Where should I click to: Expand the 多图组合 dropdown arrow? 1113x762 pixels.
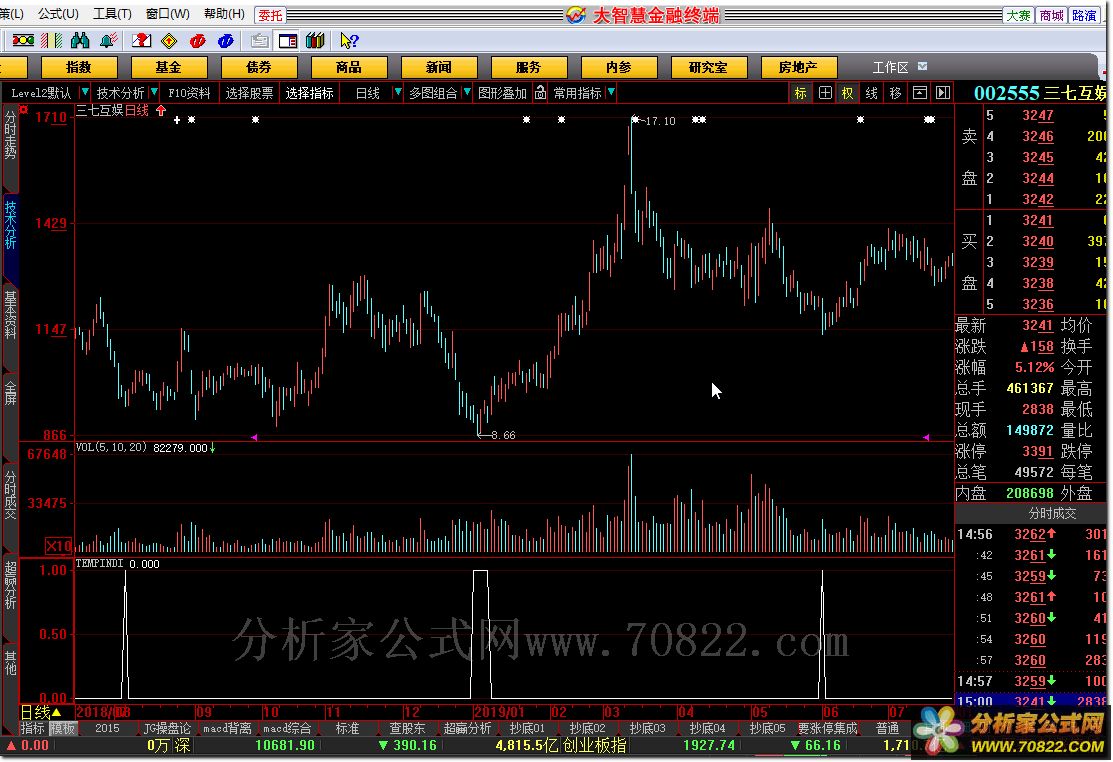pyautogui.click(x=466, y=92)
